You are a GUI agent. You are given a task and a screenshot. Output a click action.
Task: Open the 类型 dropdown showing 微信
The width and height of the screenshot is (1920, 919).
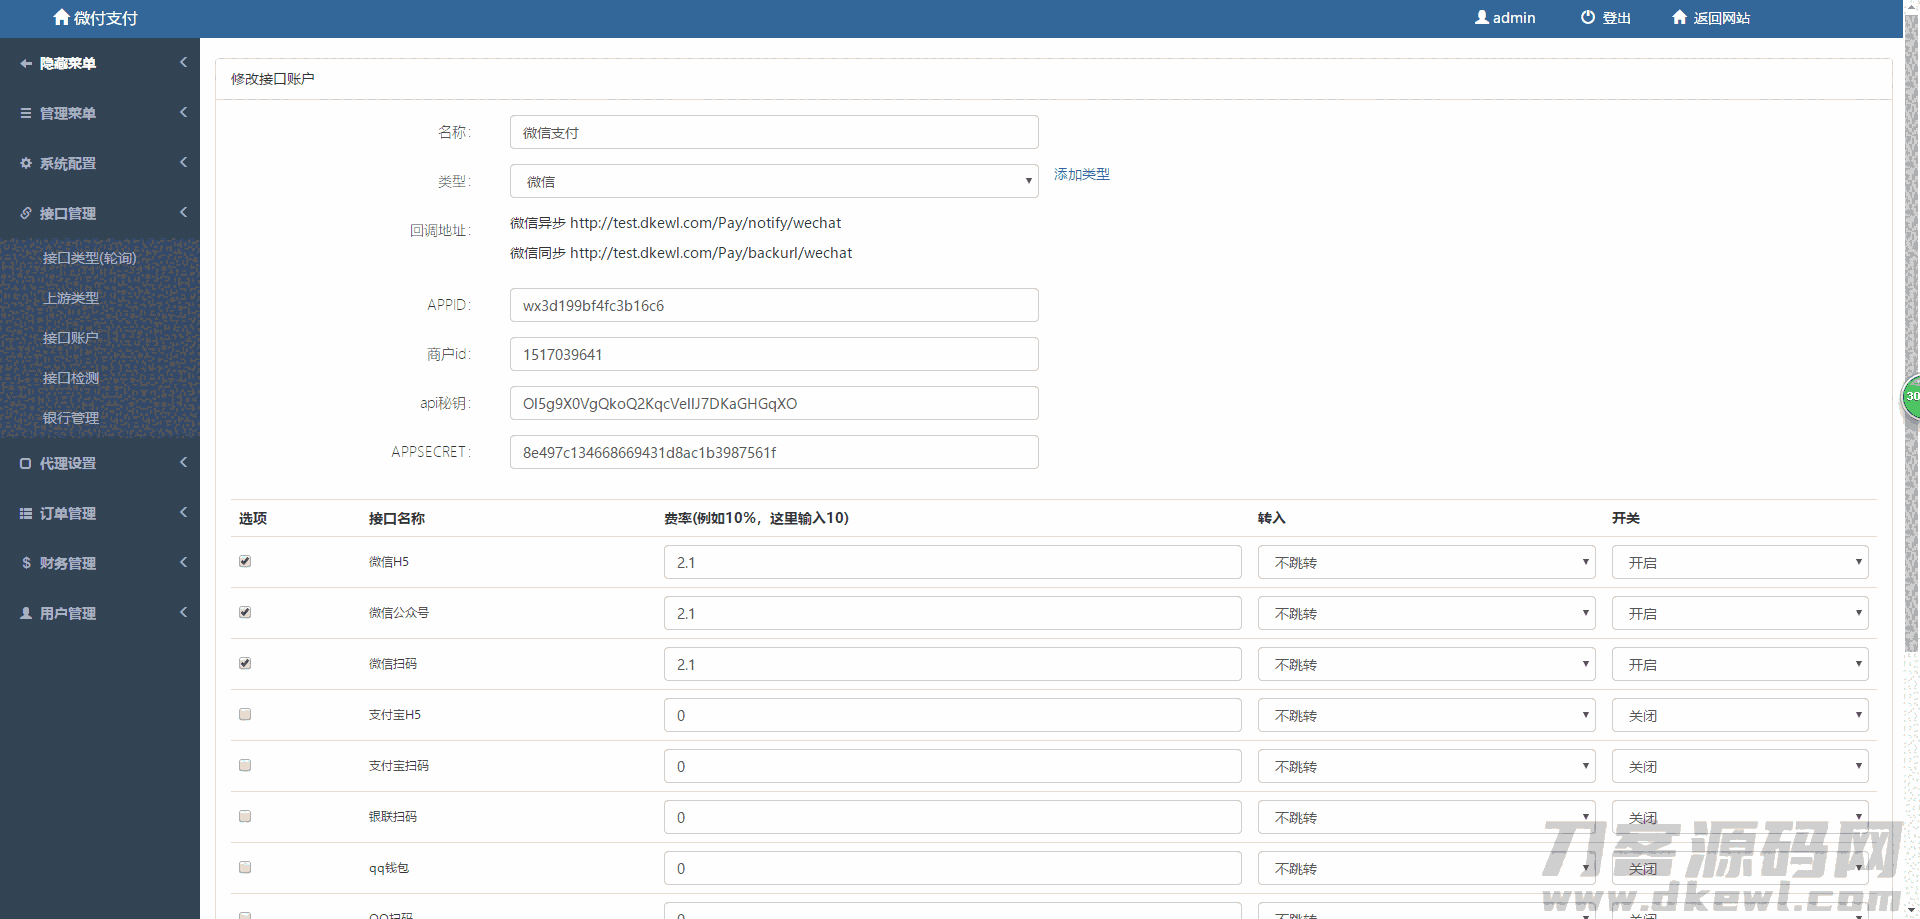point(773,181)
